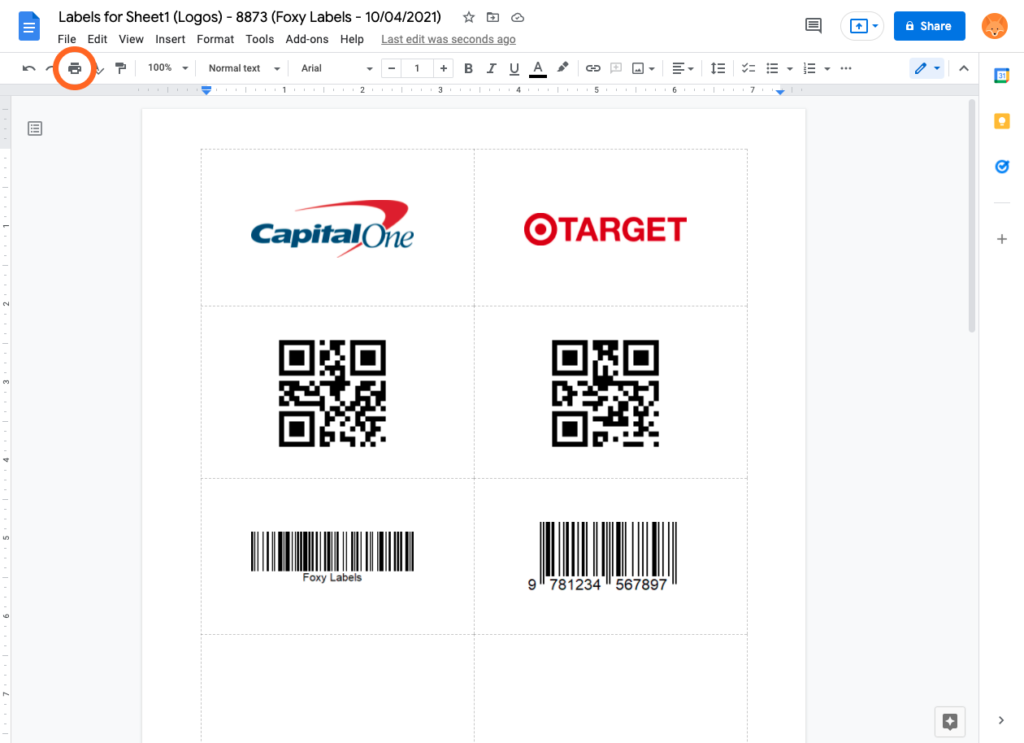Select the Highlight color marker icon

(563, 68)
